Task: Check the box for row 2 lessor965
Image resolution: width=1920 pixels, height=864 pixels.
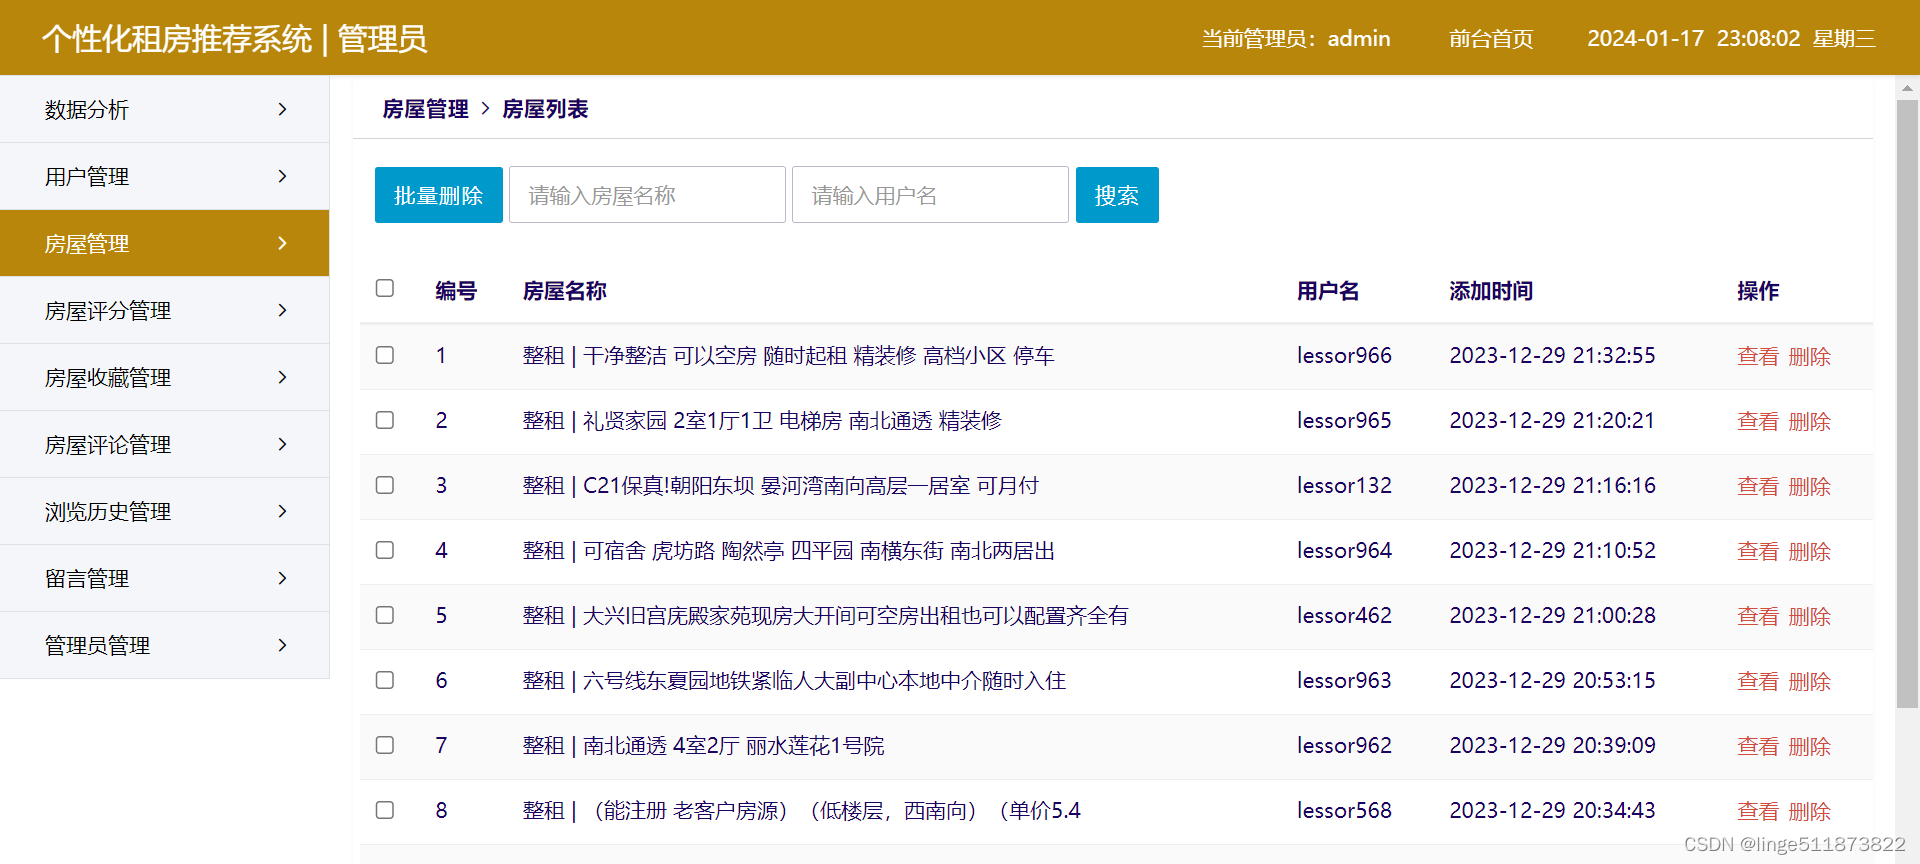Action: 385,420
